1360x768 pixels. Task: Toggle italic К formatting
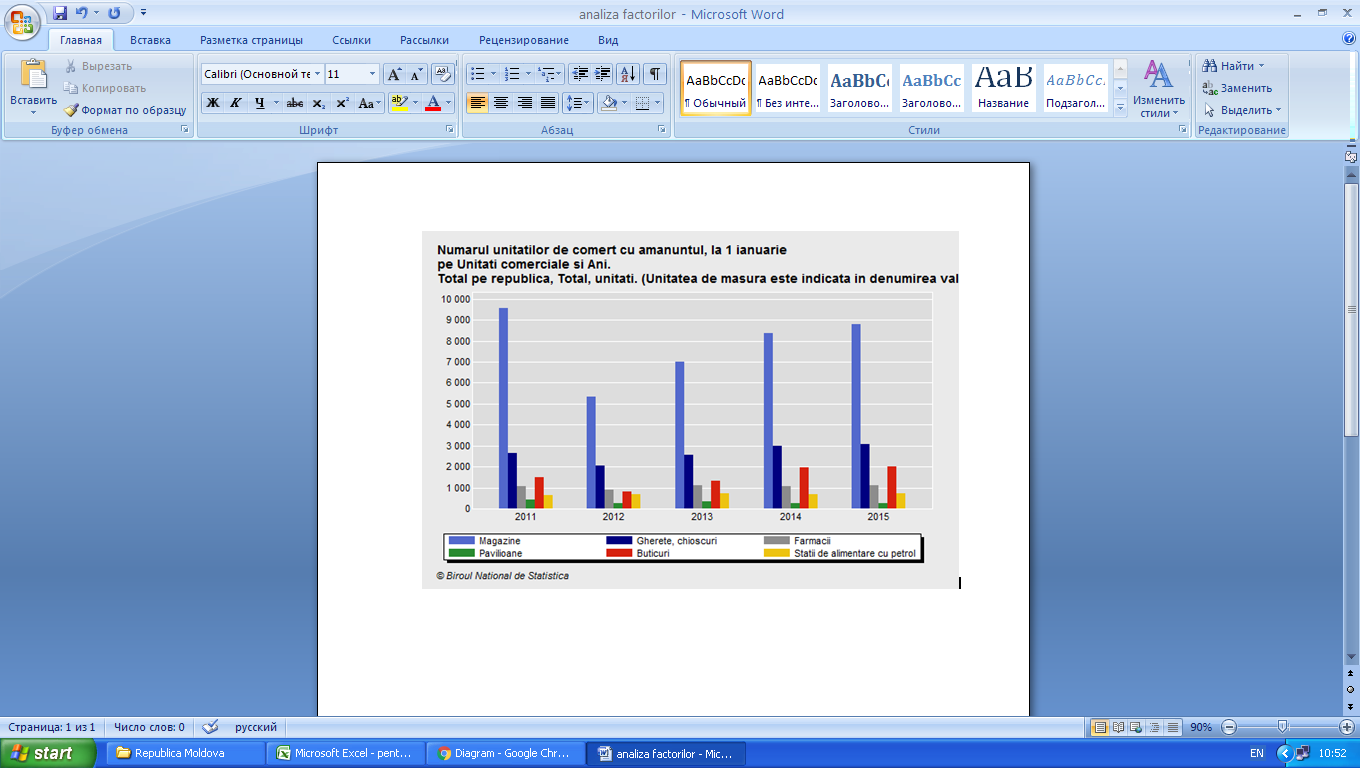(x=236, y=103)
